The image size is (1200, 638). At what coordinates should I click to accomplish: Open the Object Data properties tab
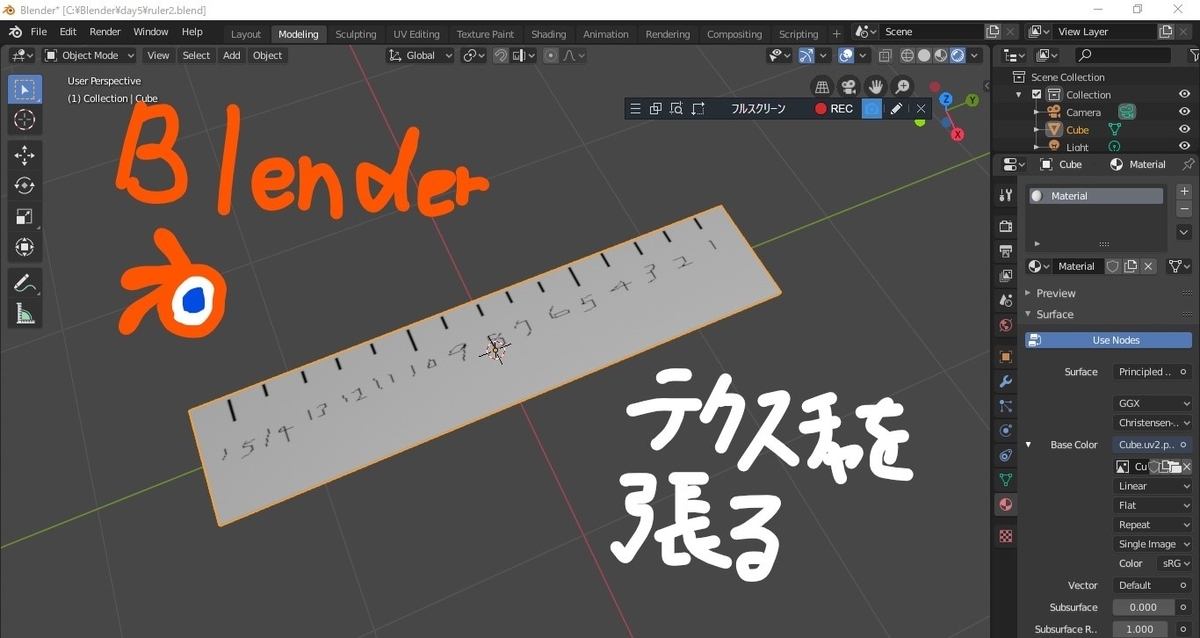pos(1006,480)
